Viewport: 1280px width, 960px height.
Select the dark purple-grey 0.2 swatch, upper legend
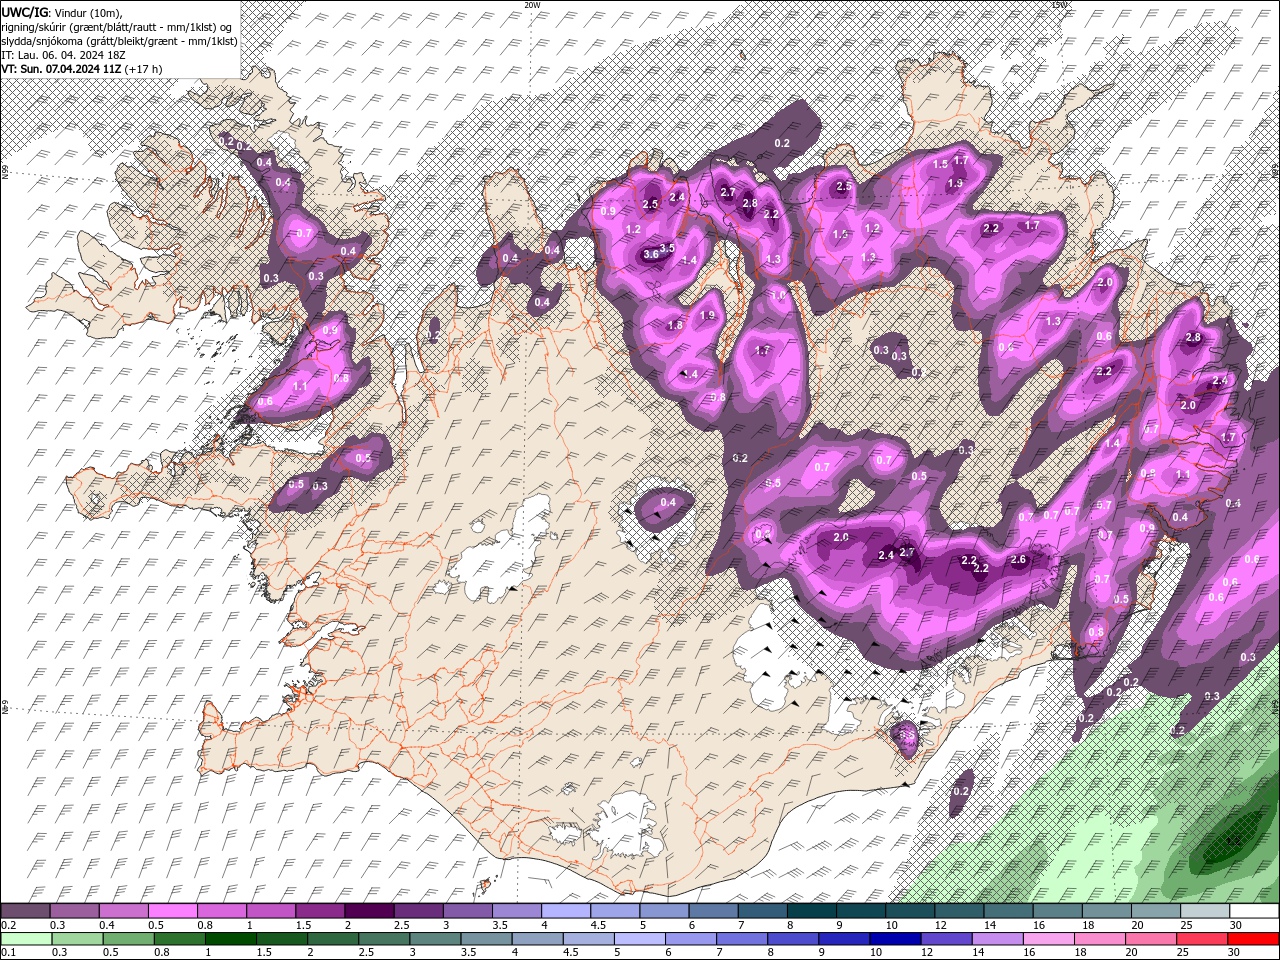[25, 911]
